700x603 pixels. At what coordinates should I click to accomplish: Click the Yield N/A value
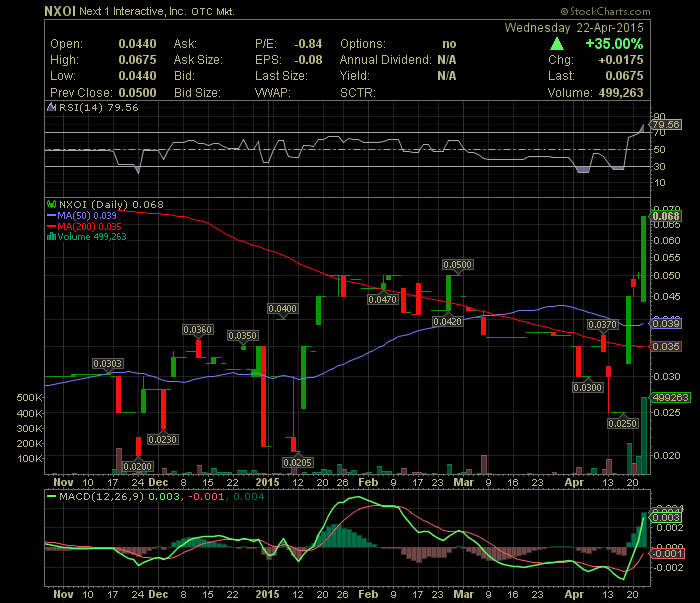click(447, 76)
